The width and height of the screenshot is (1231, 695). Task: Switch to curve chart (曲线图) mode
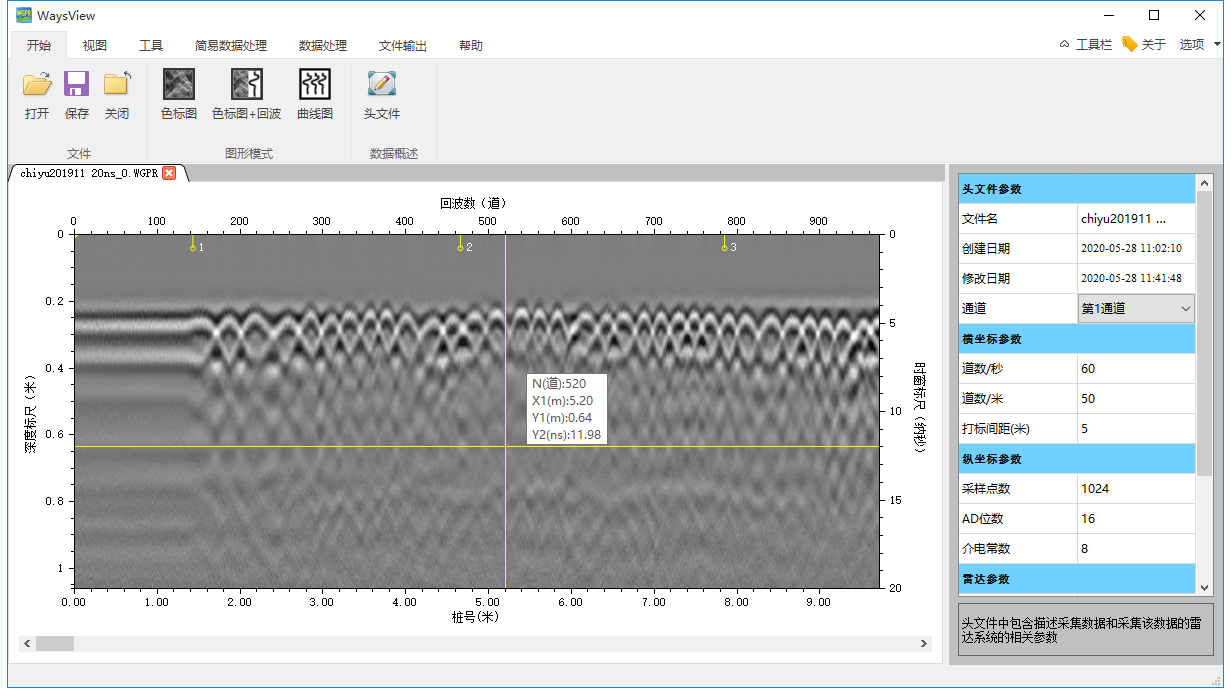[x=315, y=84]
